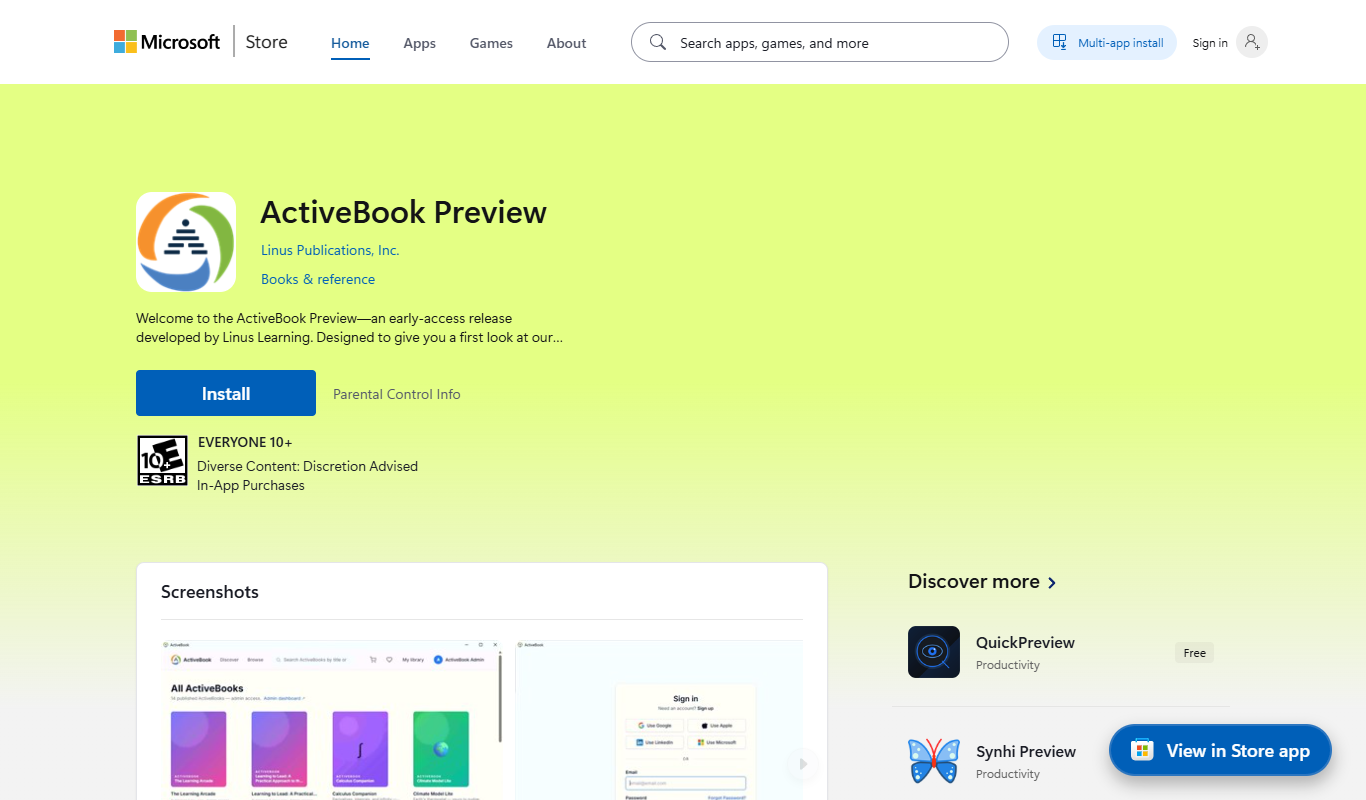Click the ActiveBook Preview app icon
1366x800 pixels.
coord(186,242)
